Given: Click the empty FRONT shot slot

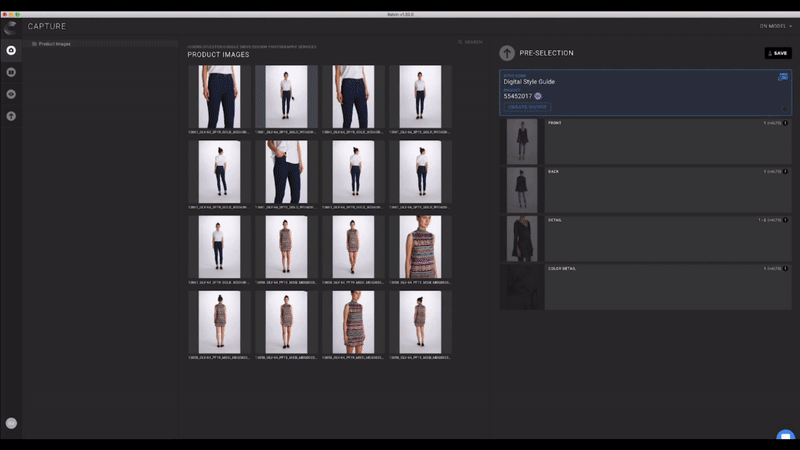Looking at the screenshot, I should tap(668, 141).
